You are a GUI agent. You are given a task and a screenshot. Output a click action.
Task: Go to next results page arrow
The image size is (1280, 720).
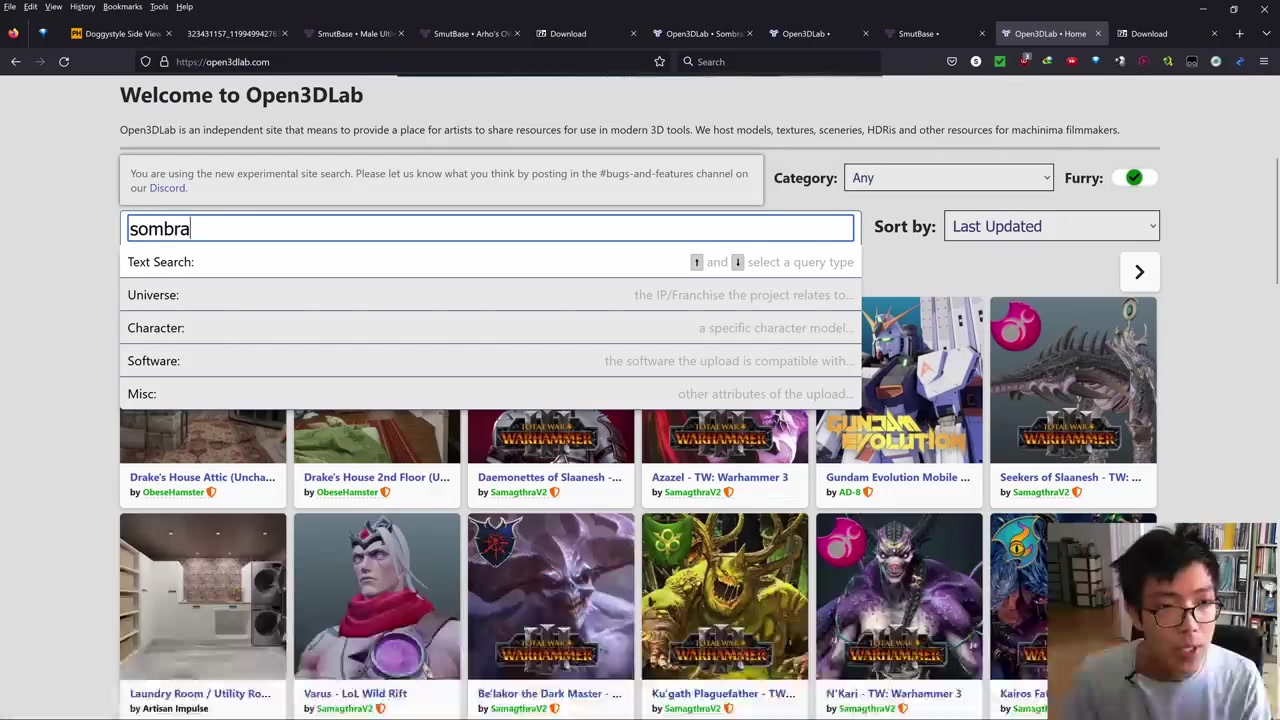pyautogui.click(x=1139, y=272)
